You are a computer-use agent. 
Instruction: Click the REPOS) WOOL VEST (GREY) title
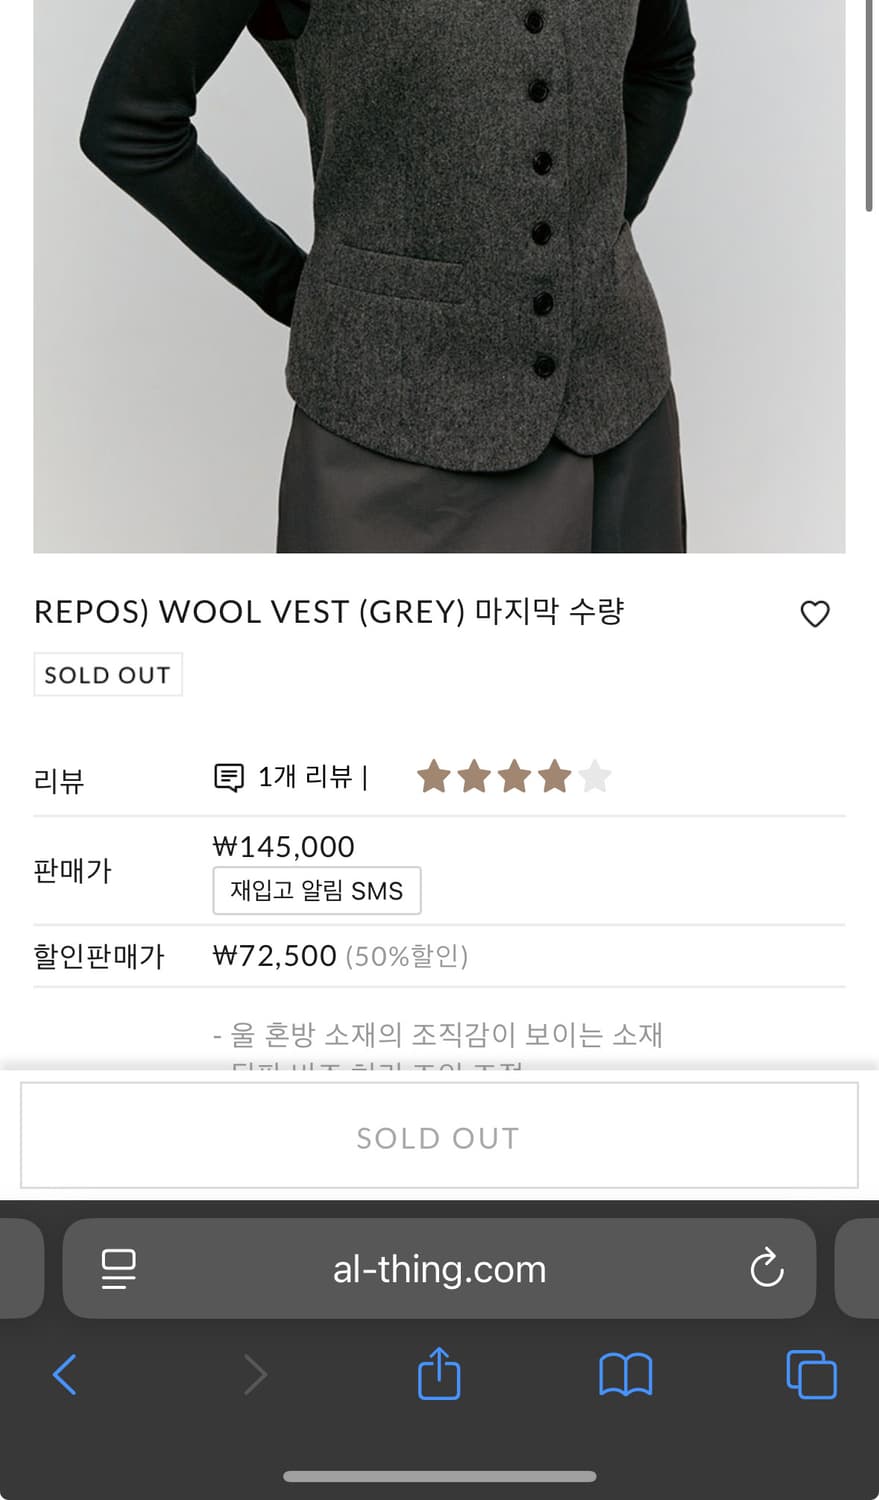pyautogui.click(x=329, y=612)
